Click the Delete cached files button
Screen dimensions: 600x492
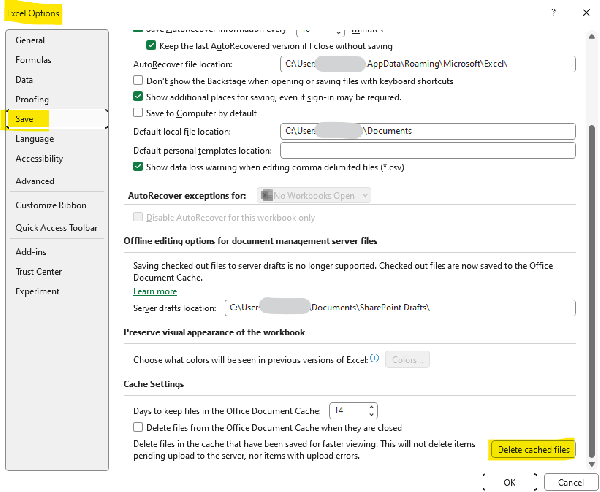(534, 450)
